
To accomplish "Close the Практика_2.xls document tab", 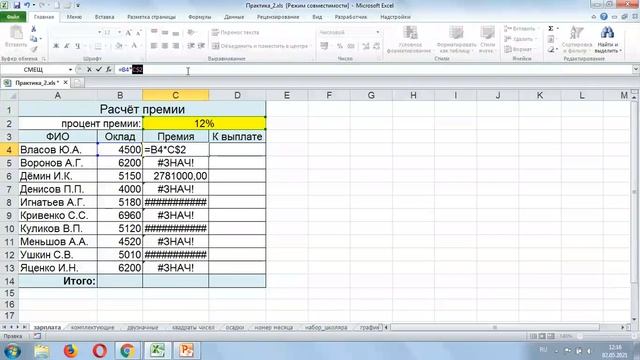I will (65, 82).
